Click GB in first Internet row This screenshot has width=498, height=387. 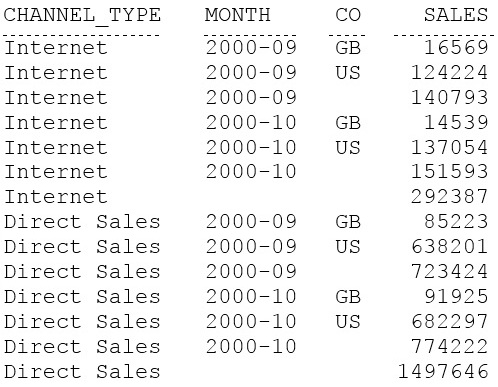click(348, 47)
